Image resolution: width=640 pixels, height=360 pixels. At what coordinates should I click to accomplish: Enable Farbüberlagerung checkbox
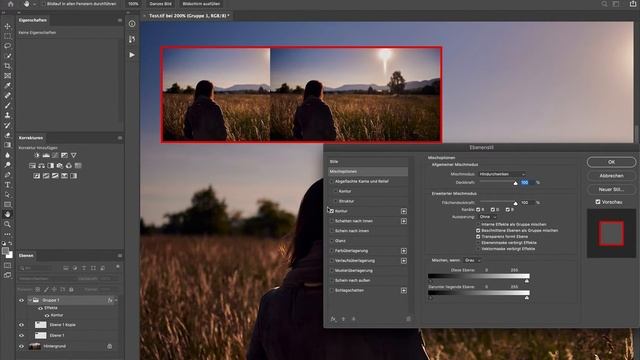click(331, 251)
